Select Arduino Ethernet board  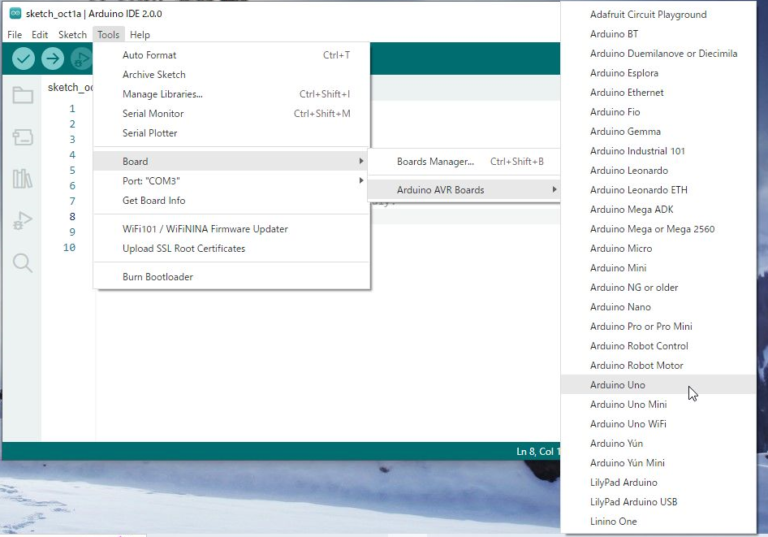[x=658, y=93]
